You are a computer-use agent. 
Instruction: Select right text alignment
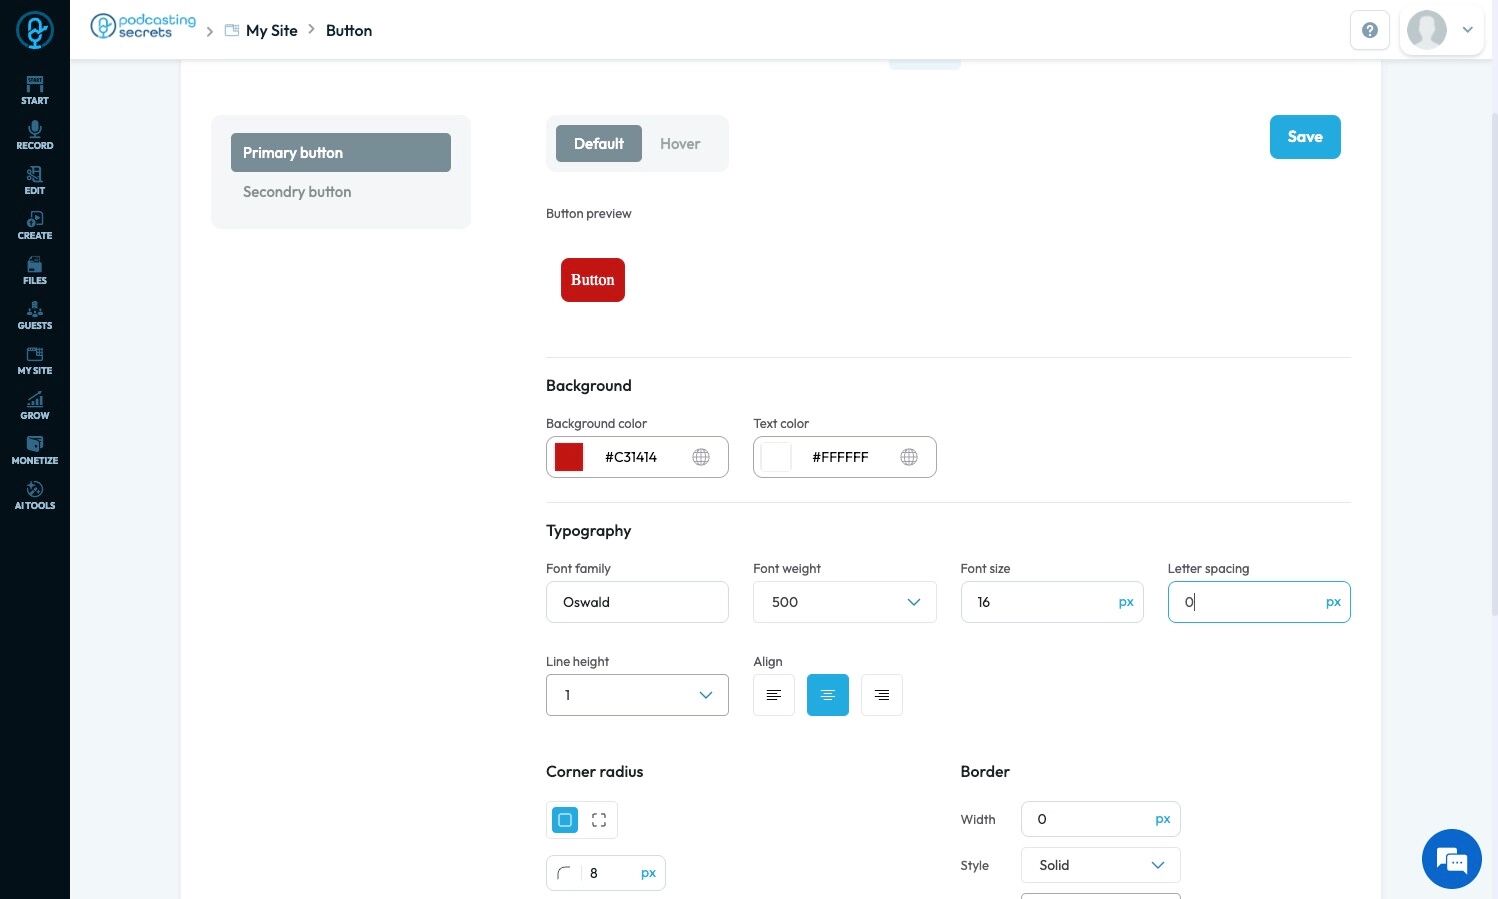click(x=882, y=695)
